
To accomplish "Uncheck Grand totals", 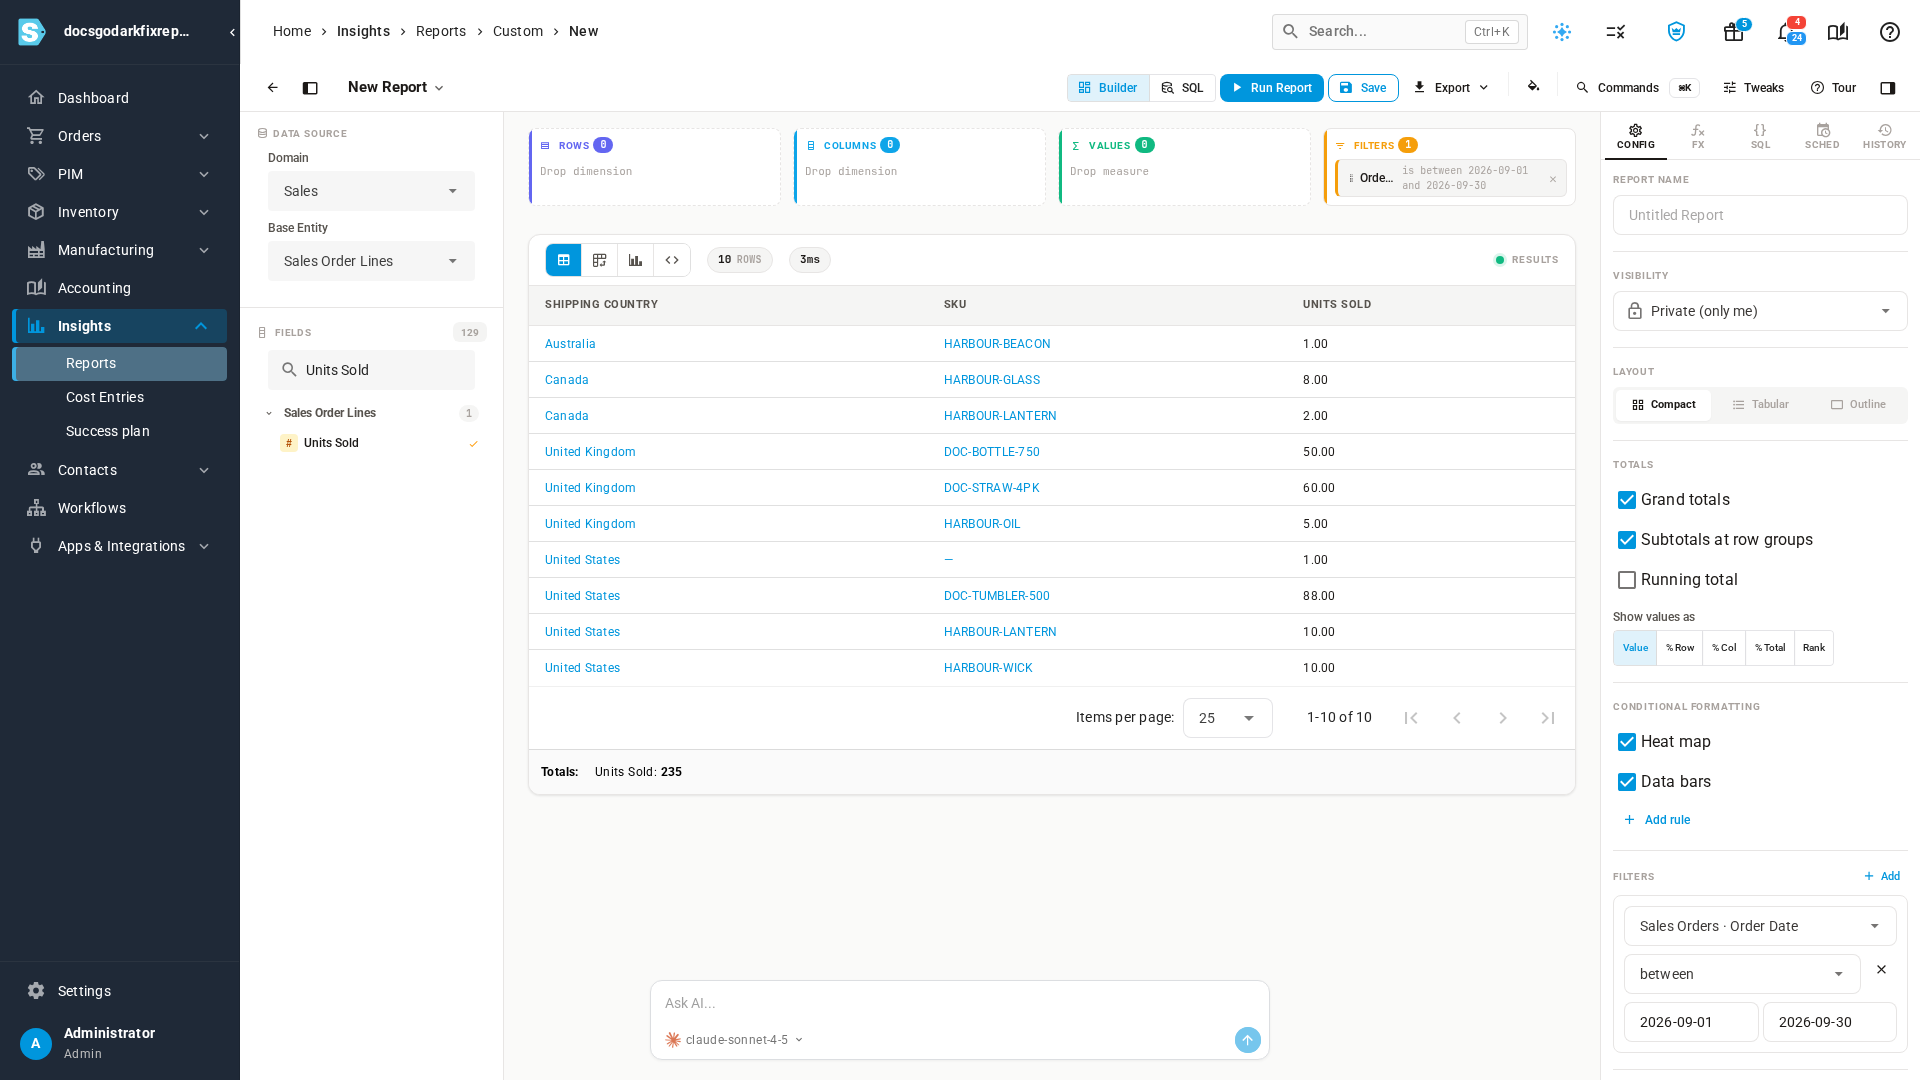I will pyautogui.click(x=1627, y=500).
